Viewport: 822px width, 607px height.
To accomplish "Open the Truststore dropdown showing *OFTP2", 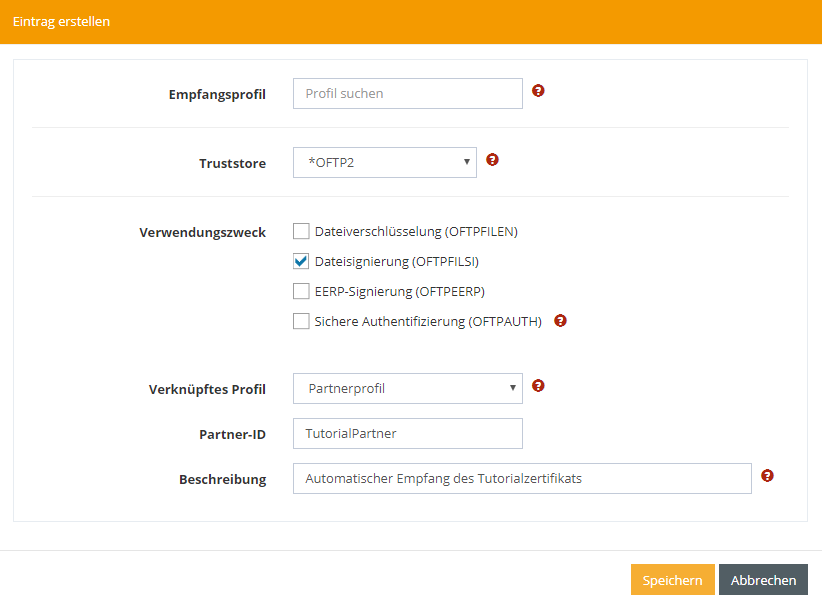I will click(384, 162).
